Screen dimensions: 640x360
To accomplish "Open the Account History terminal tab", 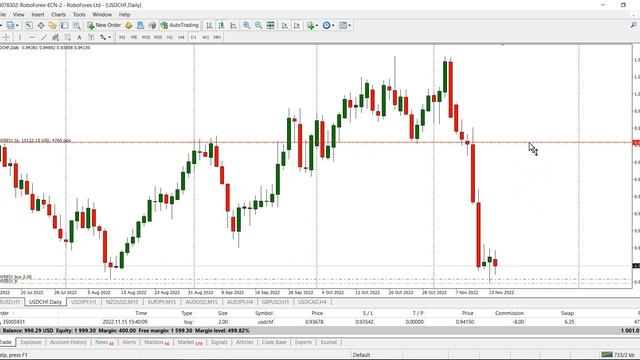I will (x=68, y=342).
